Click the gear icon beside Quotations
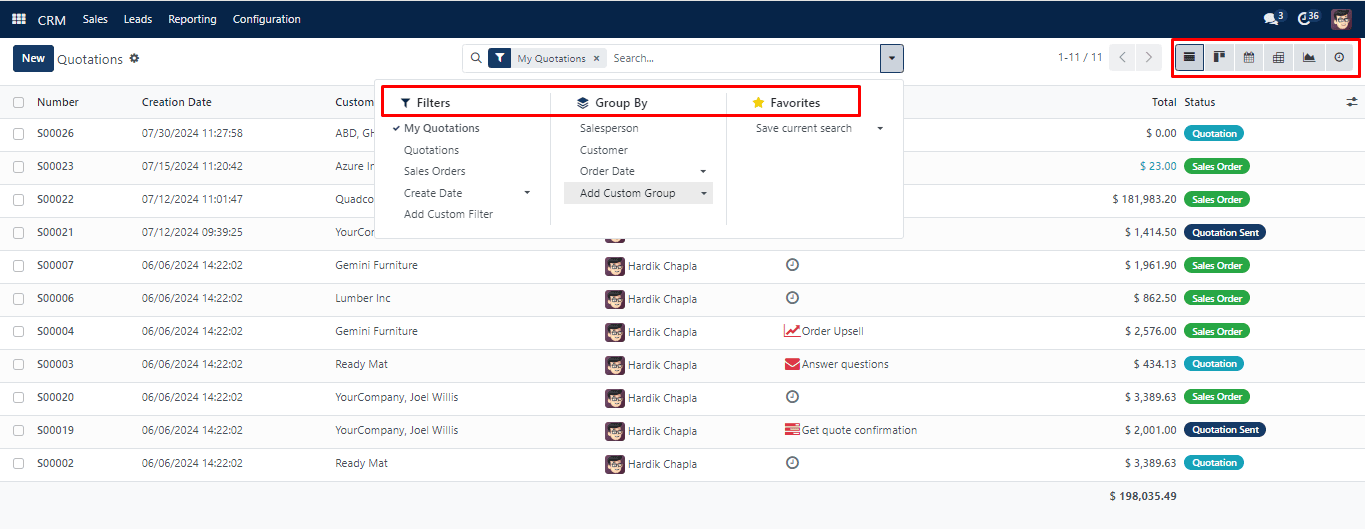The image size is (1365, 529). [135, 59]
